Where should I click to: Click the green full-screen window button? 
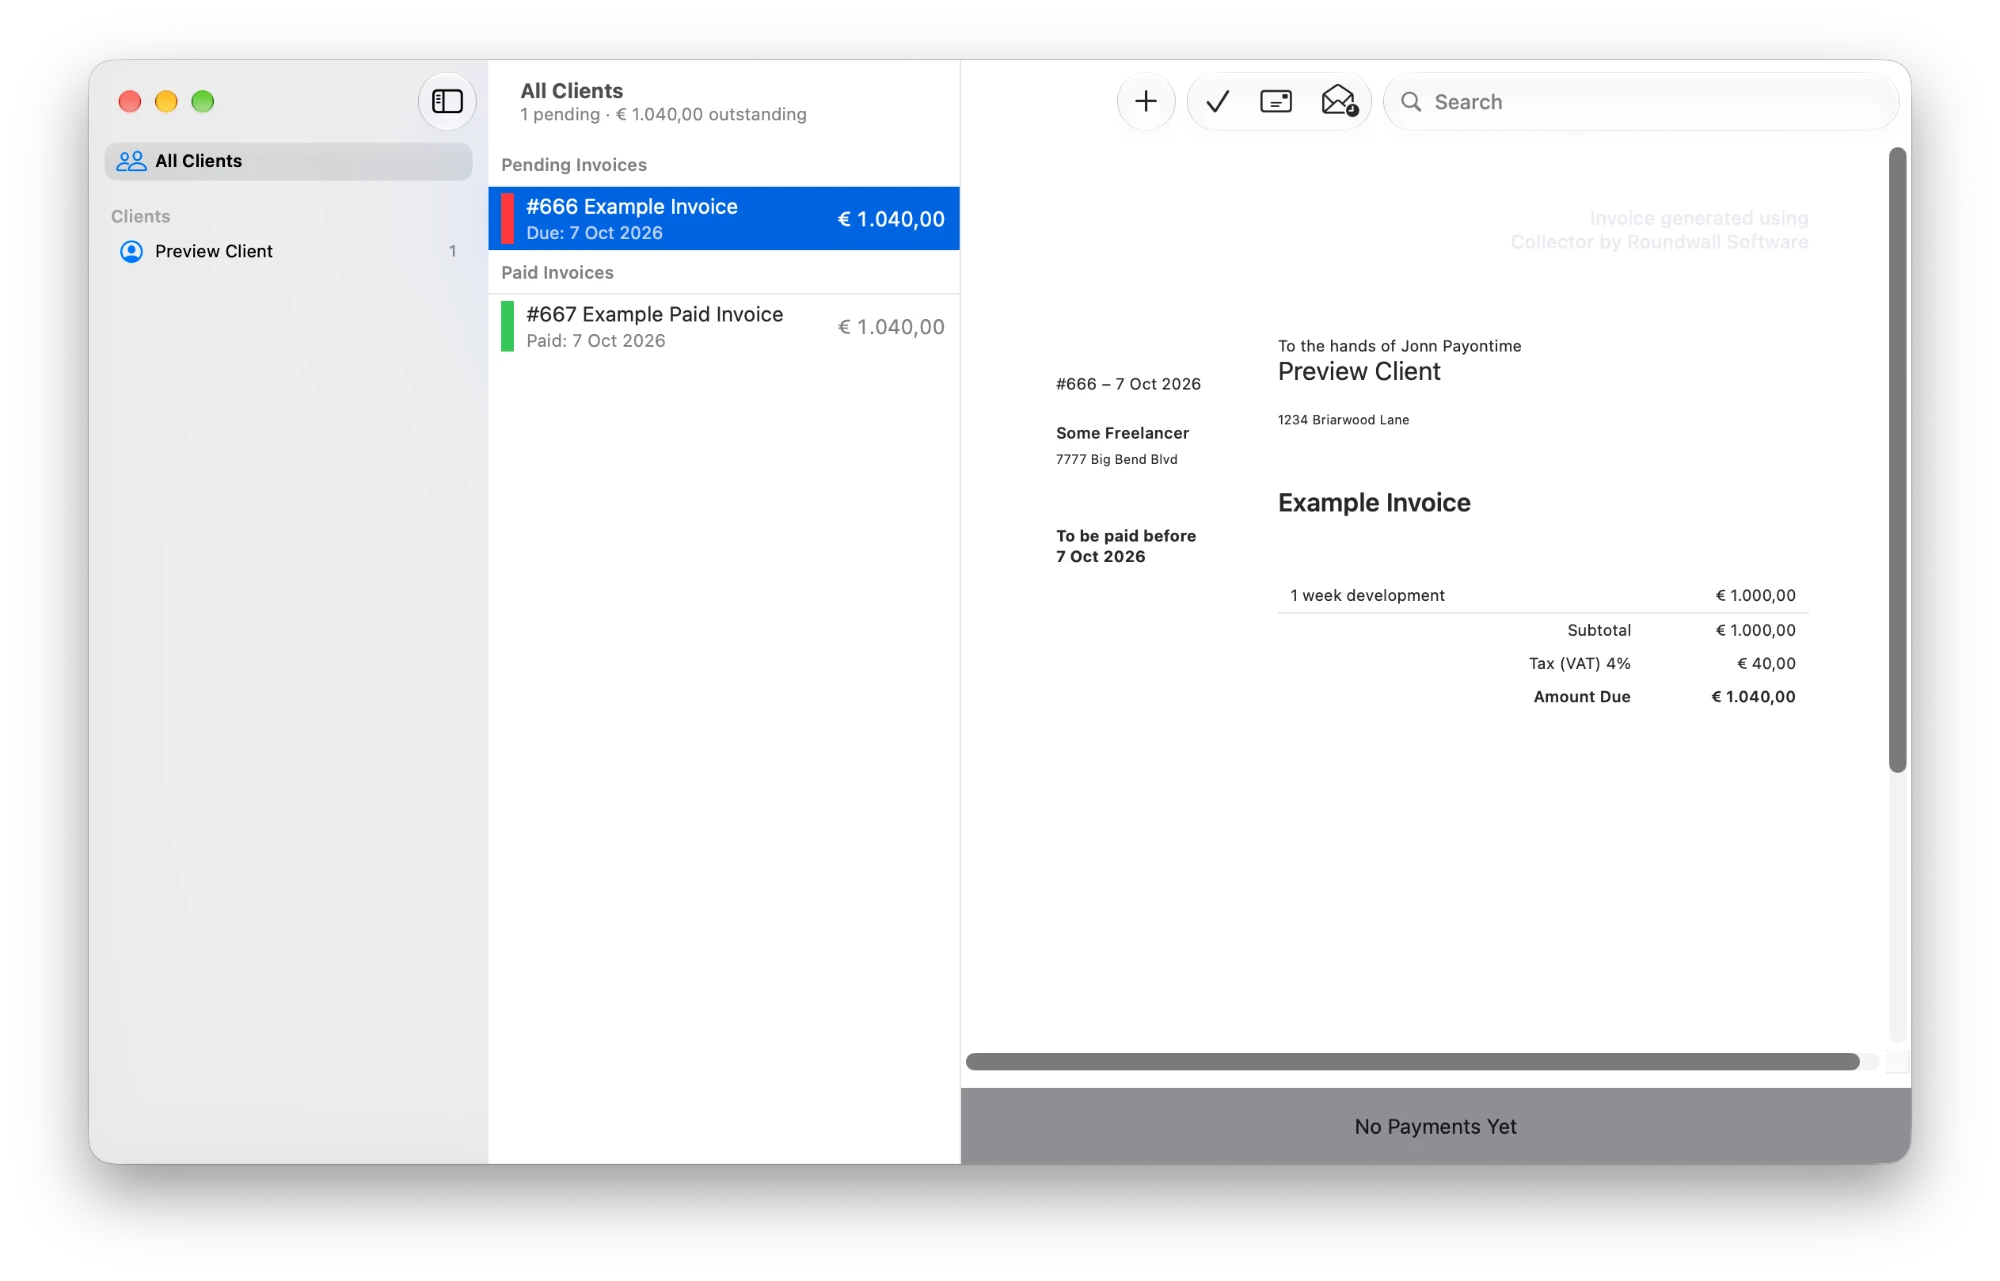(203, 101)
